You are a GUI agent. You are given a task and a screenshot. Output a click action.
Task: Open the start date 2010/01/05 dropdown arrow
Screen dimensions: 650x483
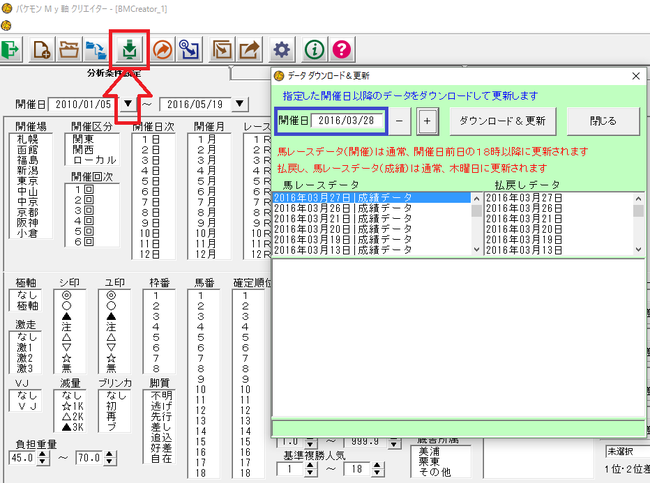click(x=128, y=104)
